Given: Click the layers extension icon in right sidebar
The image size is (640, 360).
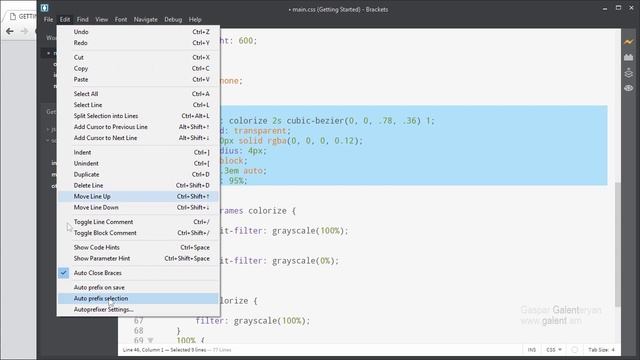Looking at the screenshot, I should pyautogui.click(x=629, y=73).
